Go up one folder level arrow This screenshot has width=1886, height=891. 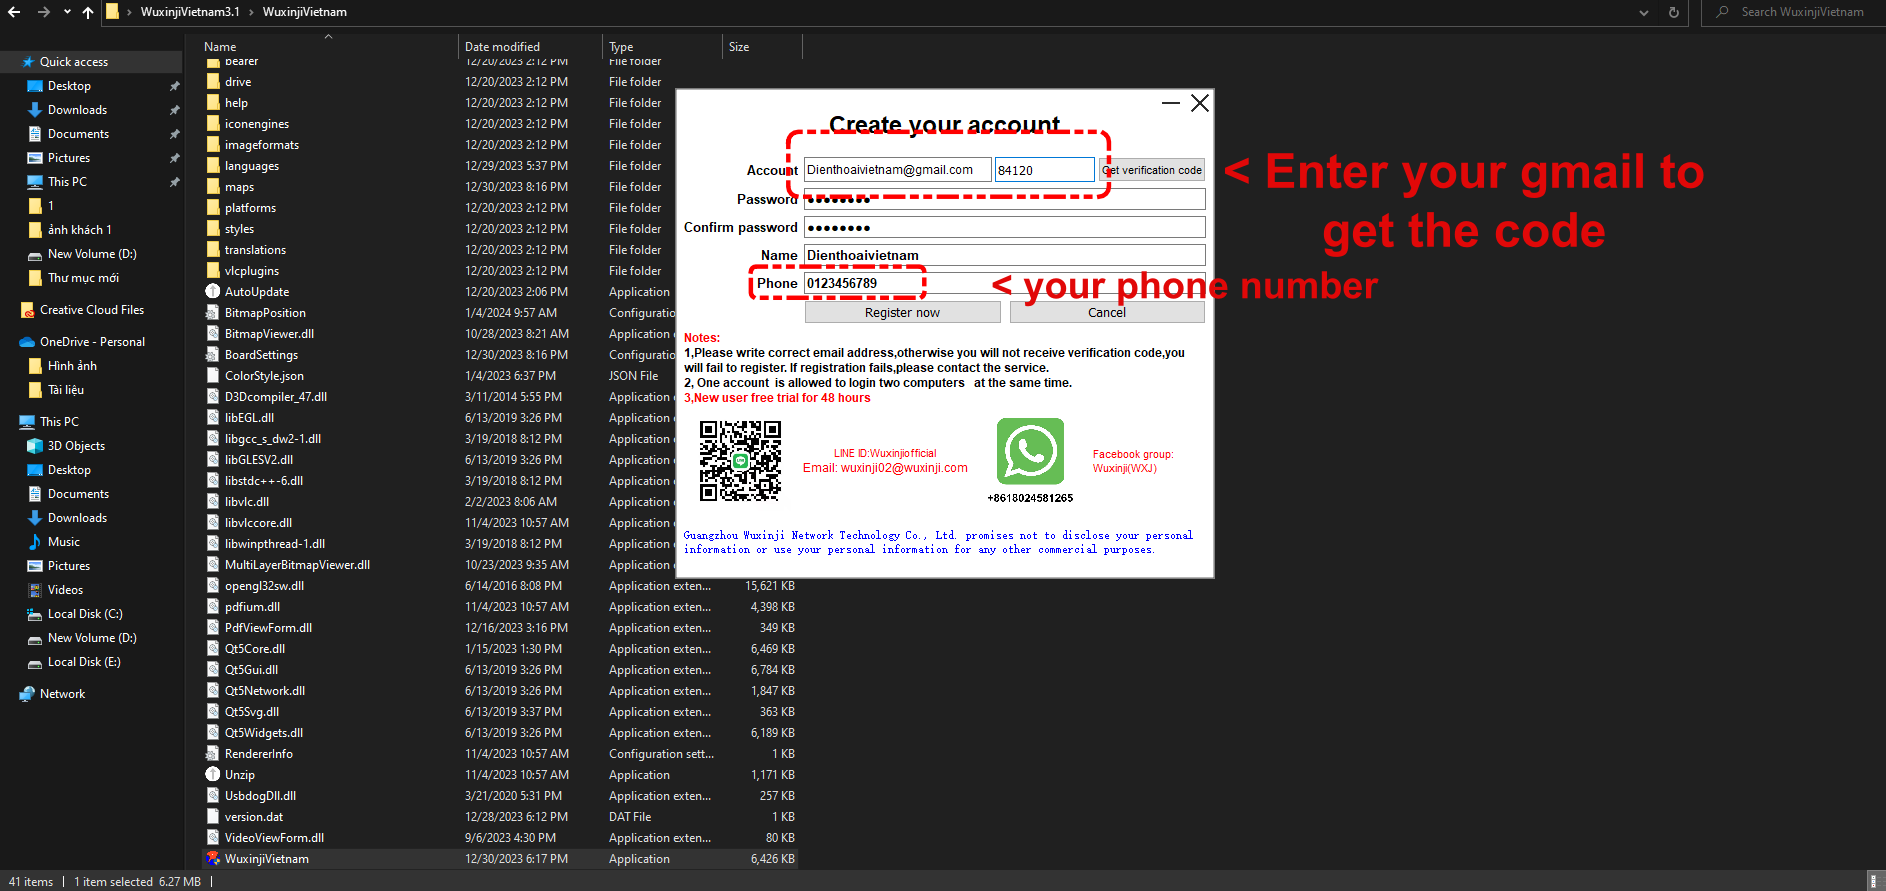click(x=88, y=12)
